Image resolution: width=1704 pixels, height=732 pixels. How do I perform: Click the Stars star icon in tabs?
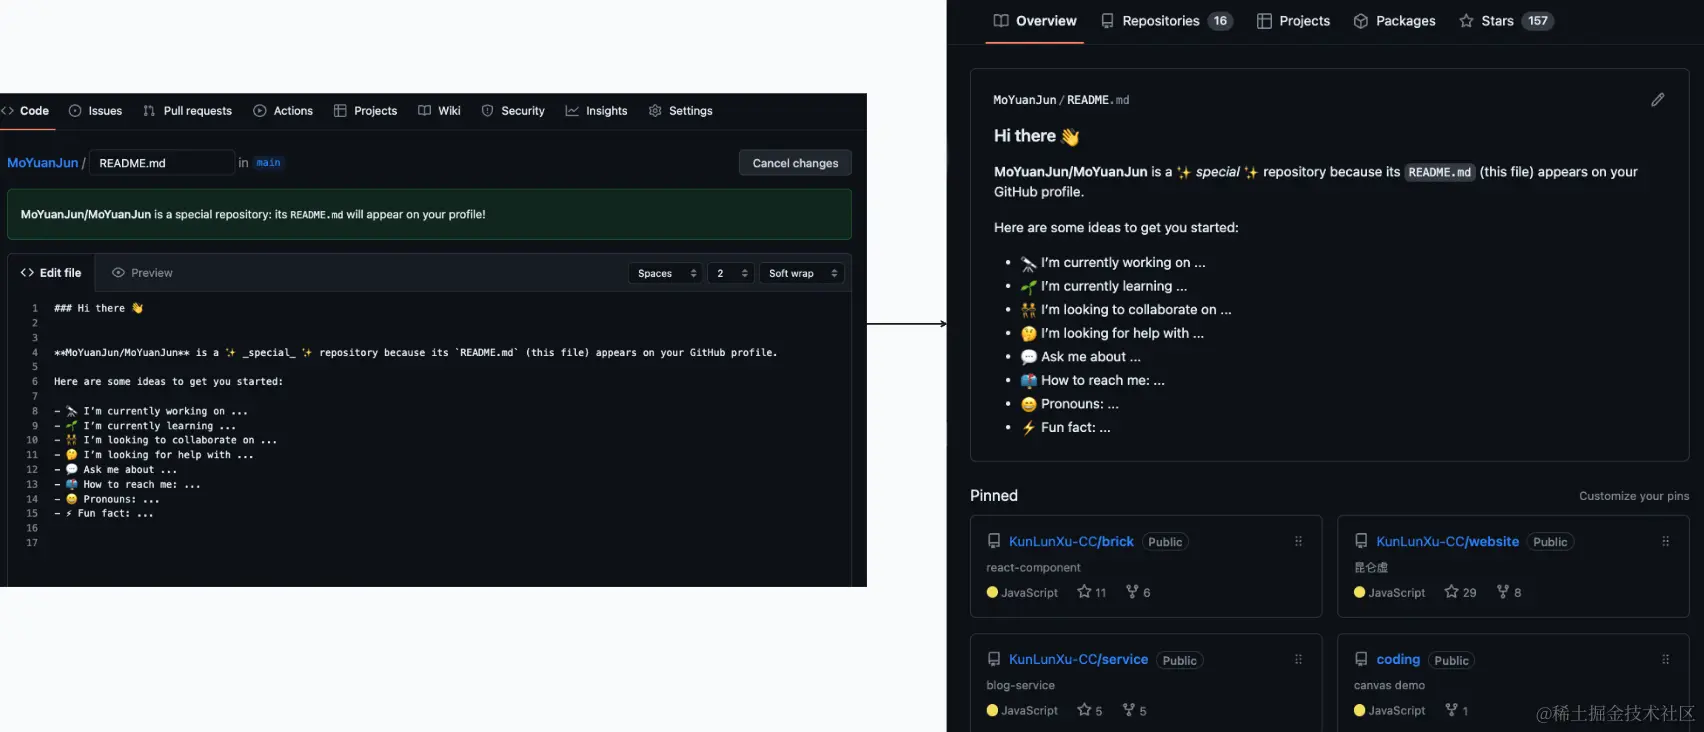(1466, 21)
